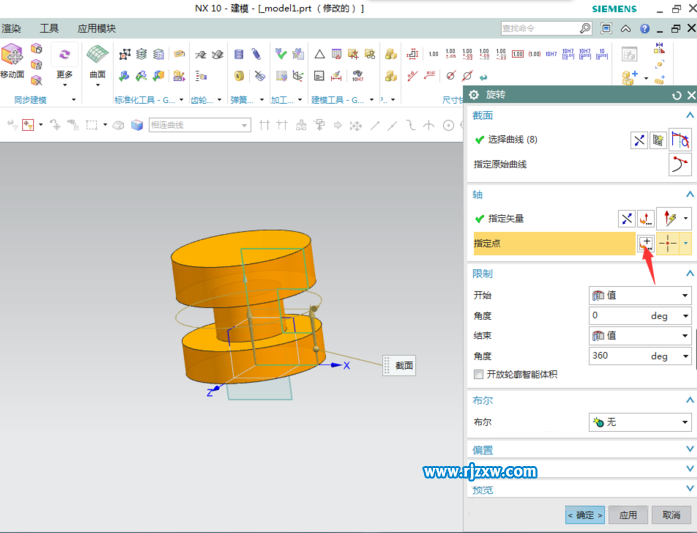The width and height of the screenshot is (697, 533).
Task: Open the 应用模块 tab
Action: pyautogui.click(x=97, y=29)
